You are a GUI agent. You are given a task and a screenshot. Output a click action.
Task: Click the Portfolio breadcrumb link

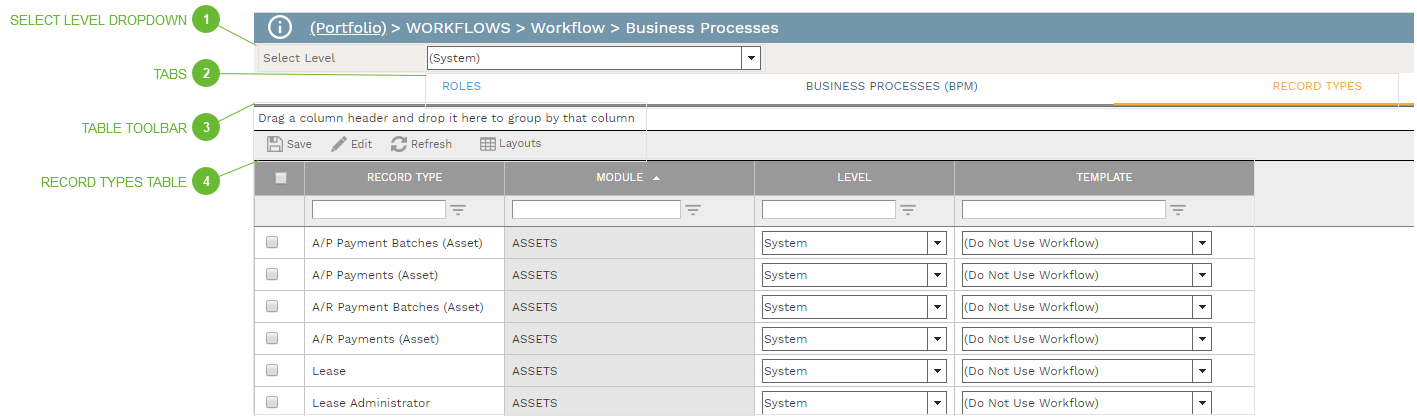pos(348,28)
